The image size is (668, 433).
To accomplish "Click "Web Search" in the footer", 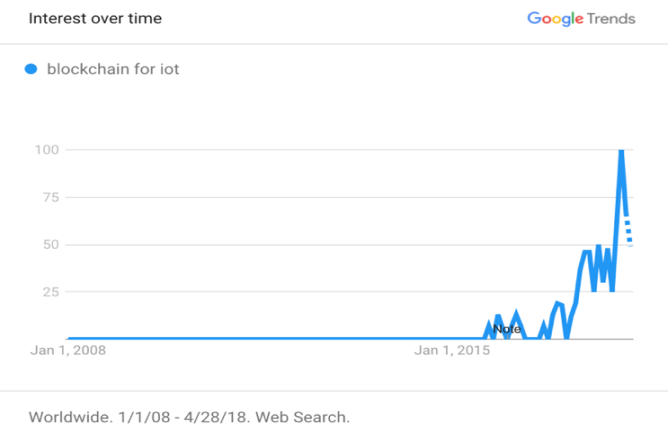I will [x=300, y=416].
